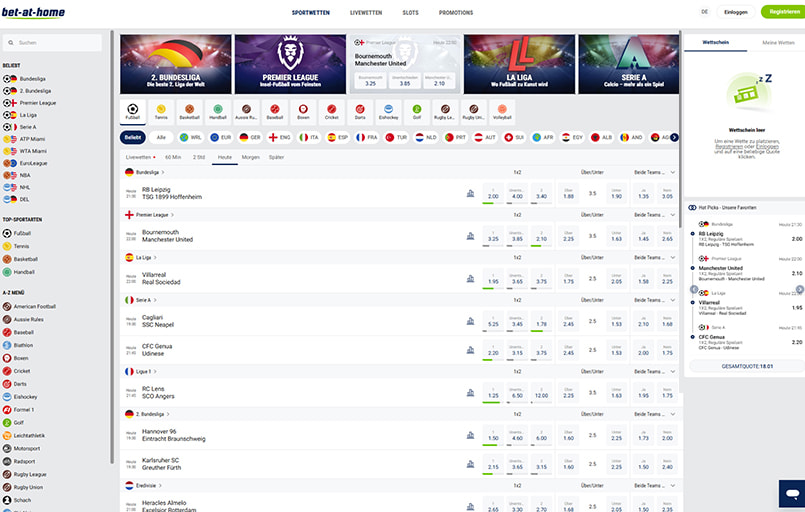
Task: Select the Darts sport icon tile
Action: 360,112
